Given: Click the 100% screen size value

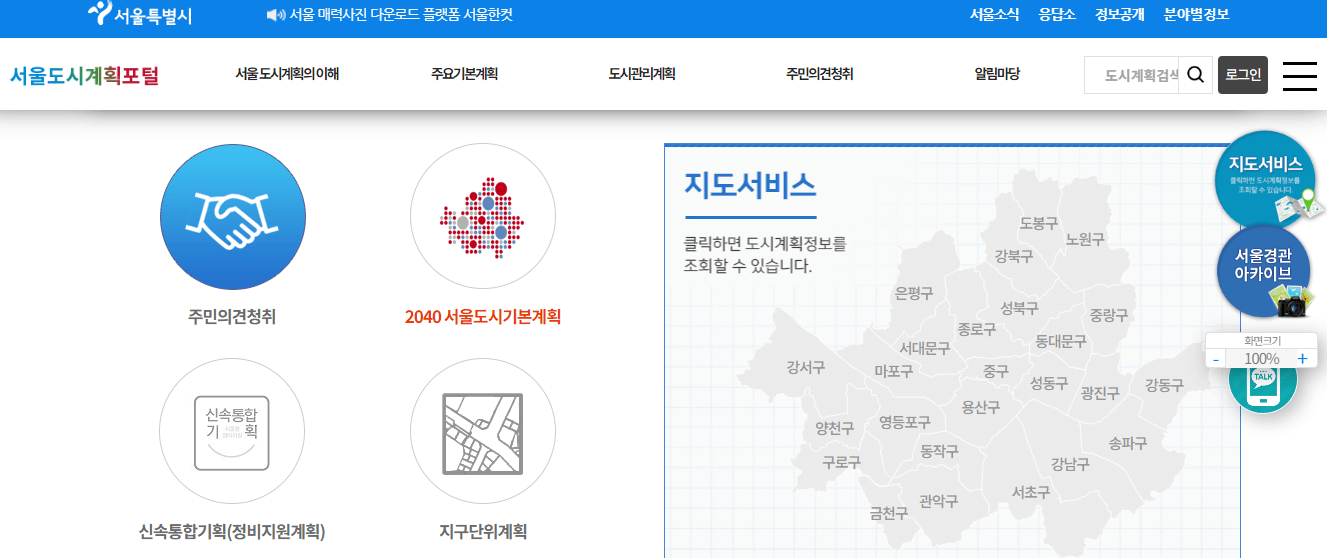Looking at the screenshot, I should [x=1261, y=358].
